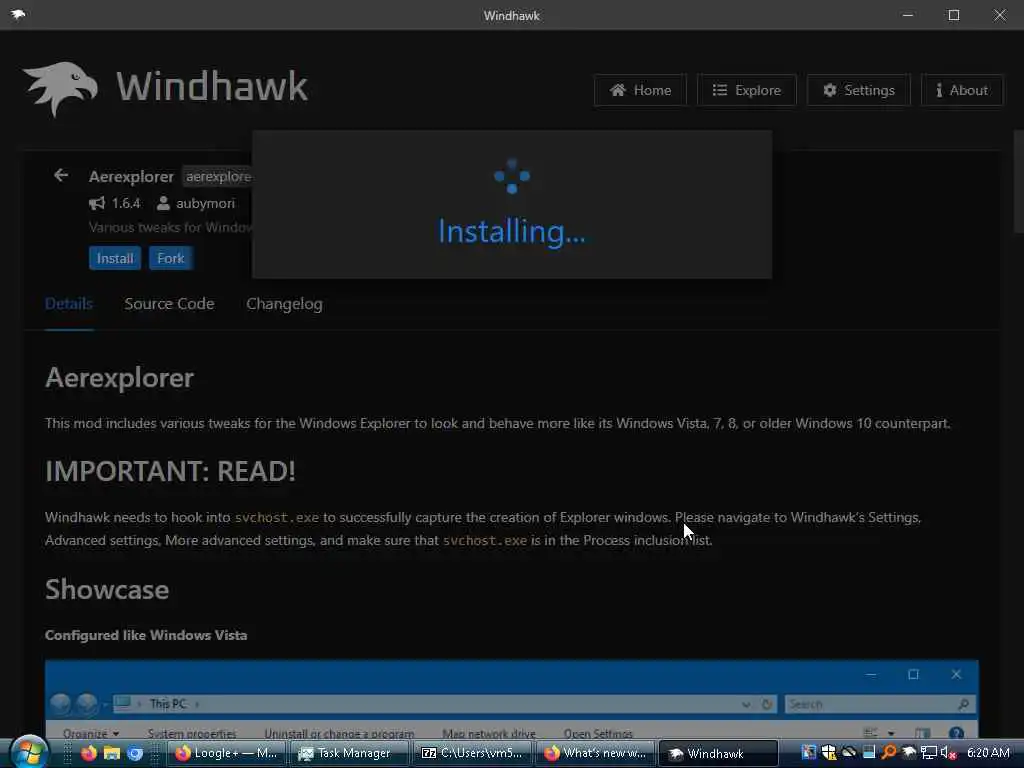
Task: Open the Vista-style Explorer showcase screenshot
Action: [x=512, y=699]
